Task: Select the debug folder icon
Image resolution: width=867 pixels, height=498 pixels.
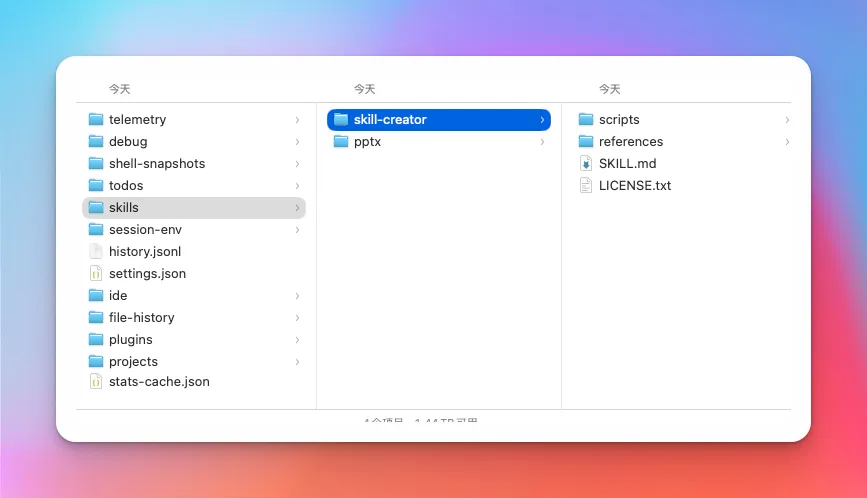Action: coord(96,141)
